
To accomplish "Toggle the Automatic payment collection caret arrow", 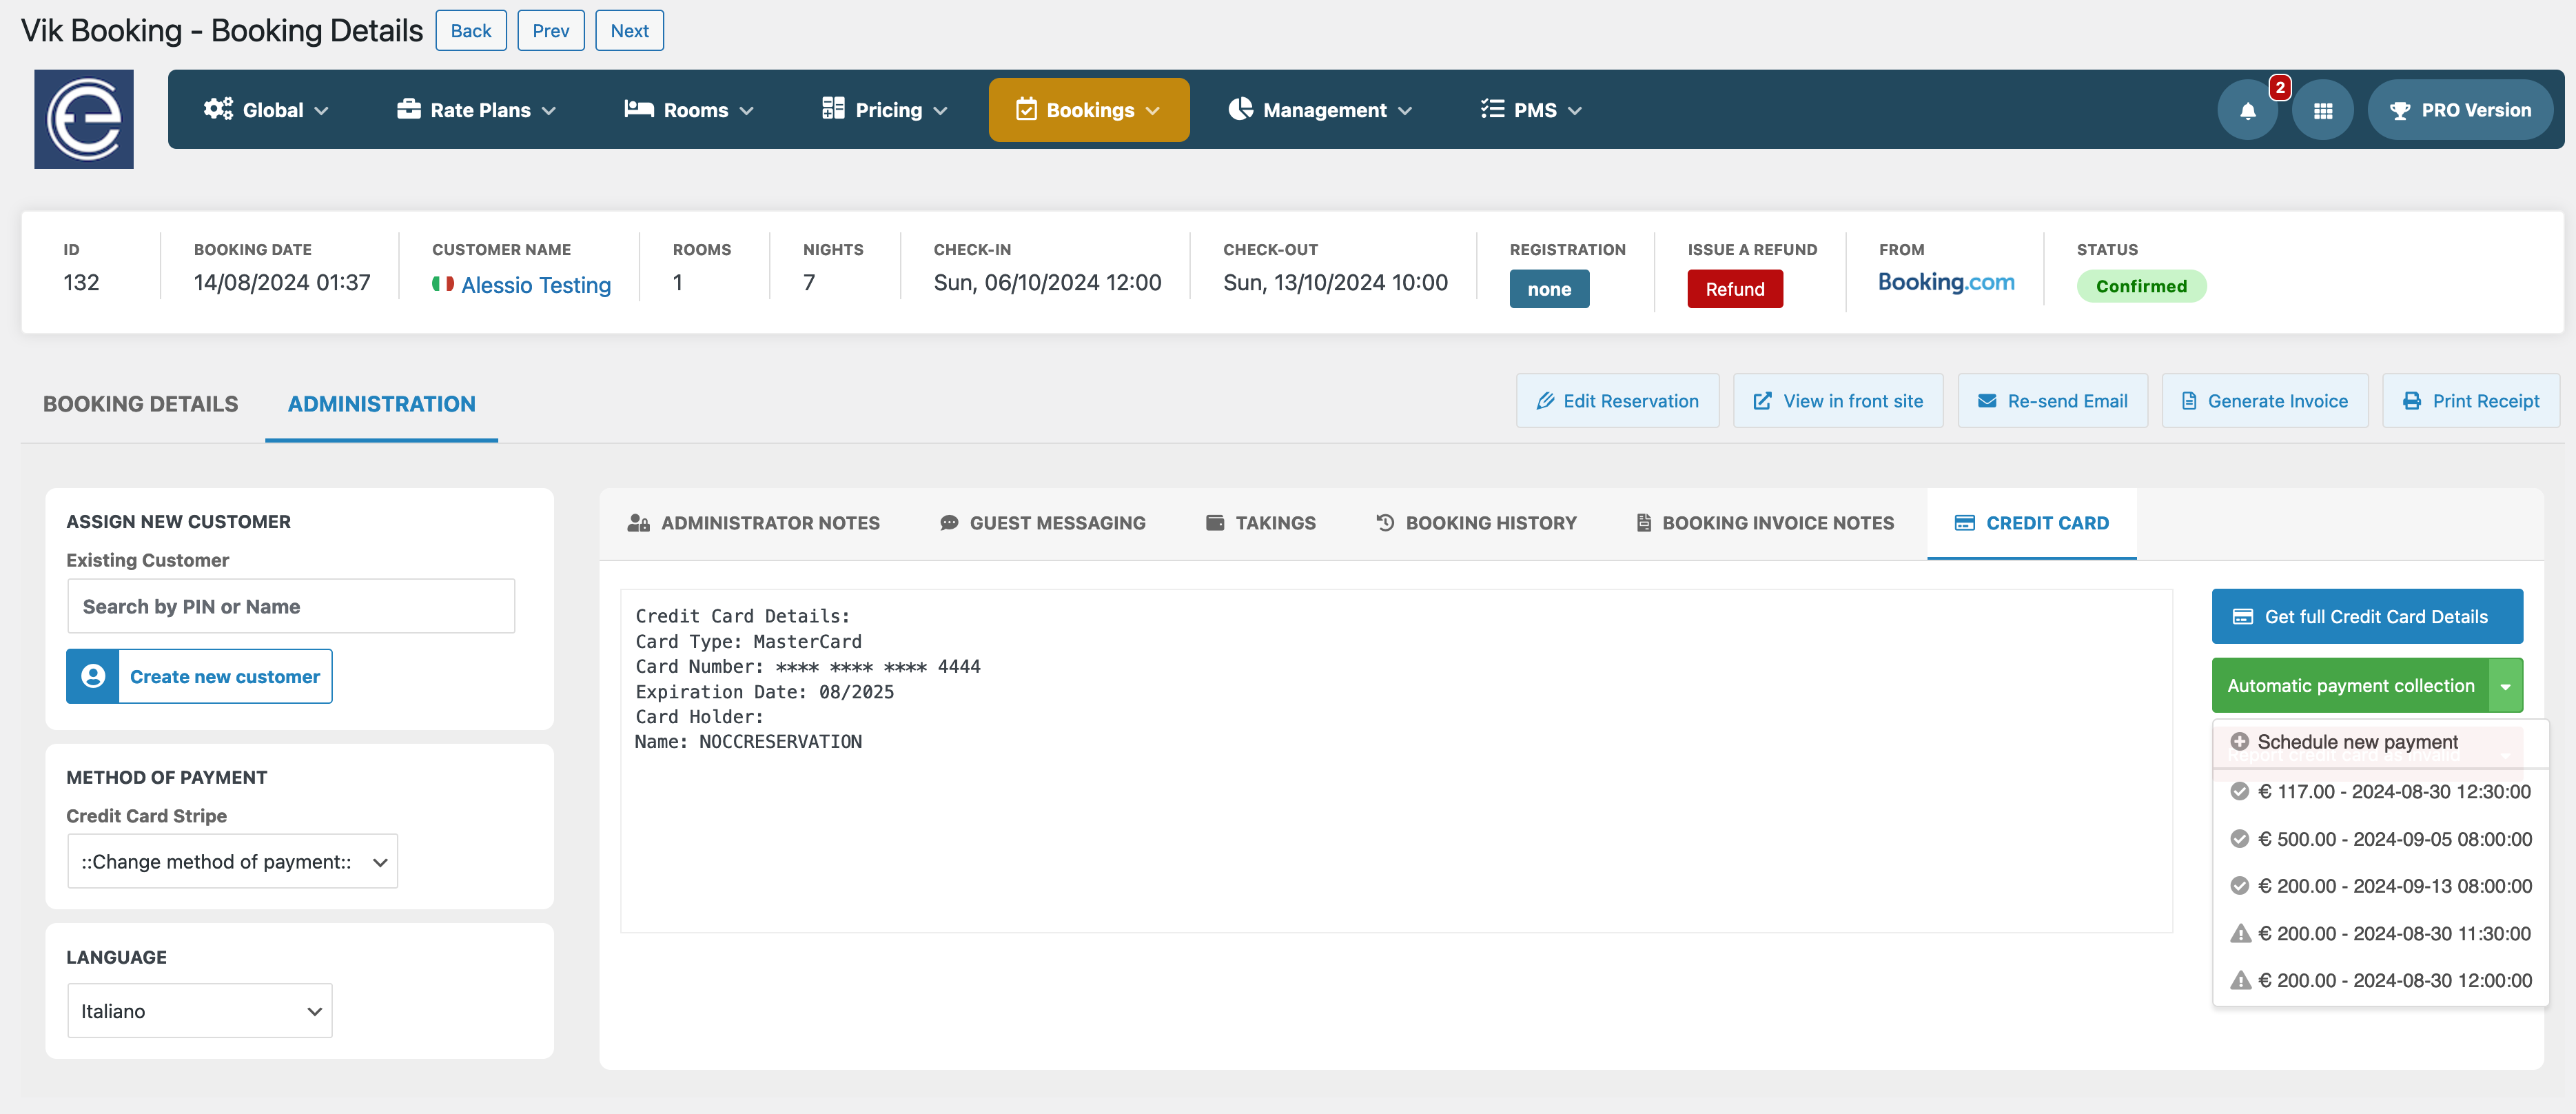I will pyautogui.click(x=2505, y=686).
